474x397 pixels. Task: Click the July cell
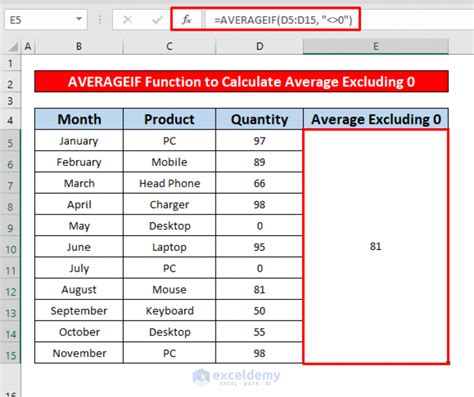(x=79, y=268)
